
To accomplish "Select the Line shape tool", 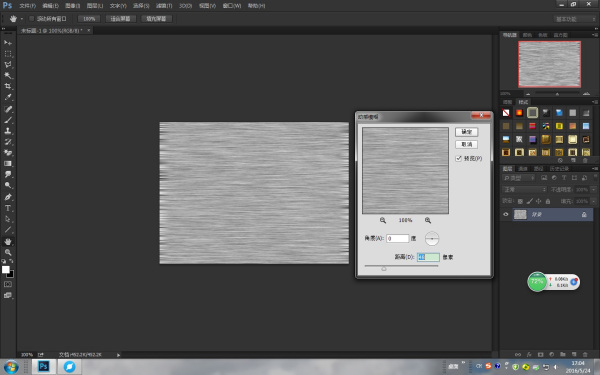I will (8, 230).
